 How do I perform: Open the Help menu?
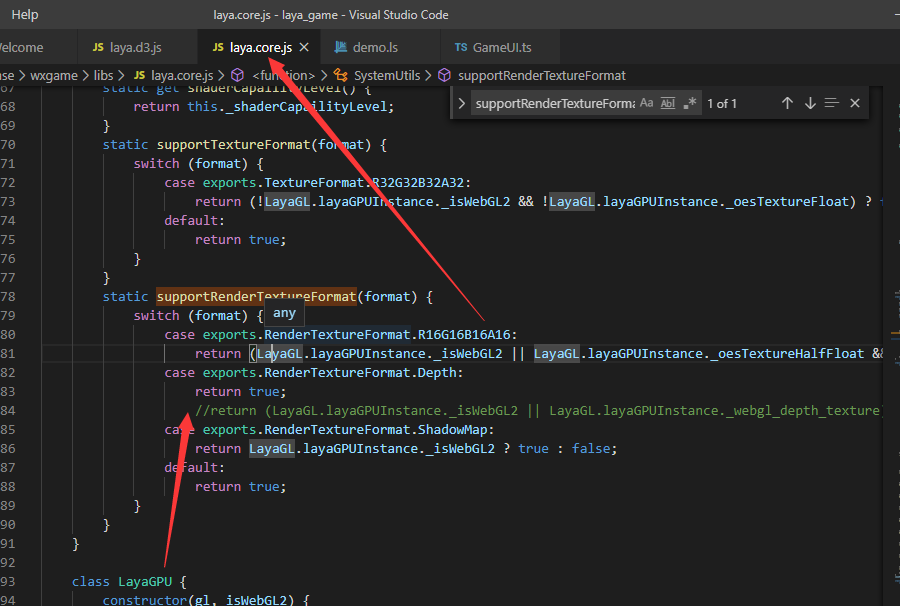[x=25, y=15]
